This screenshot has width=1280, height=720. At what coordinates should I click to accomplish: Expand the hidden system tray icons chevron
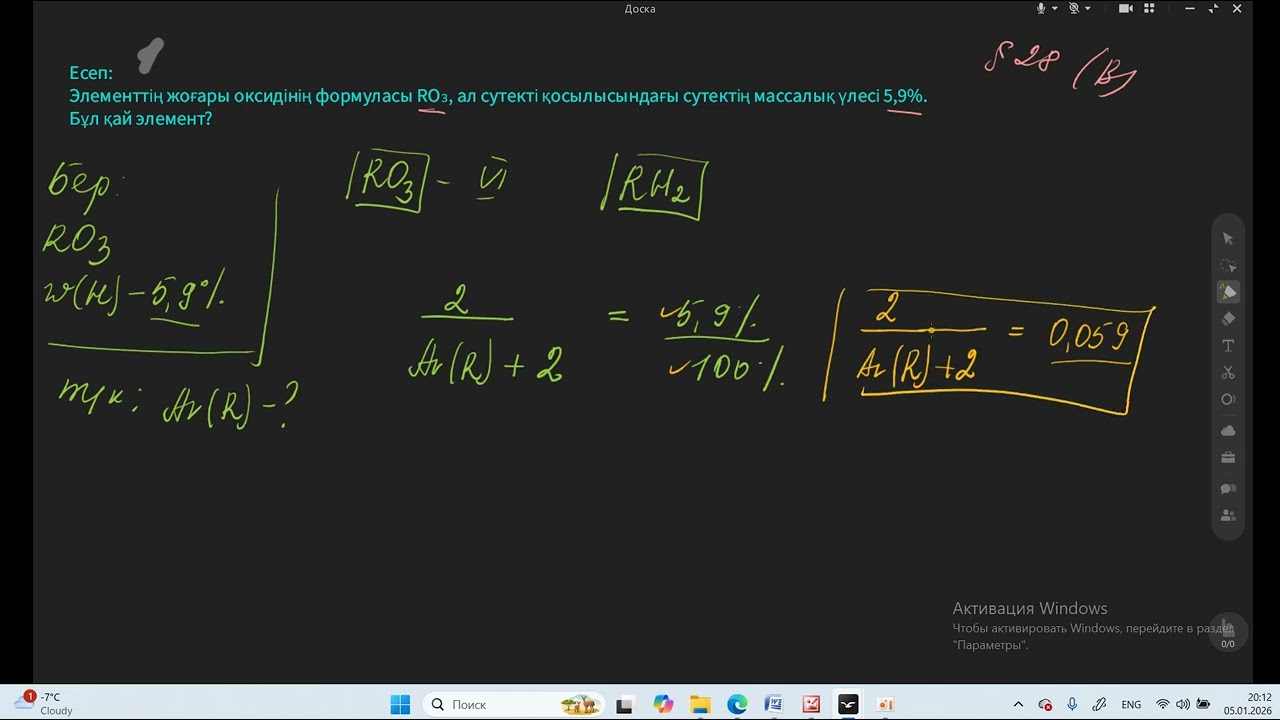[1018, 704]
